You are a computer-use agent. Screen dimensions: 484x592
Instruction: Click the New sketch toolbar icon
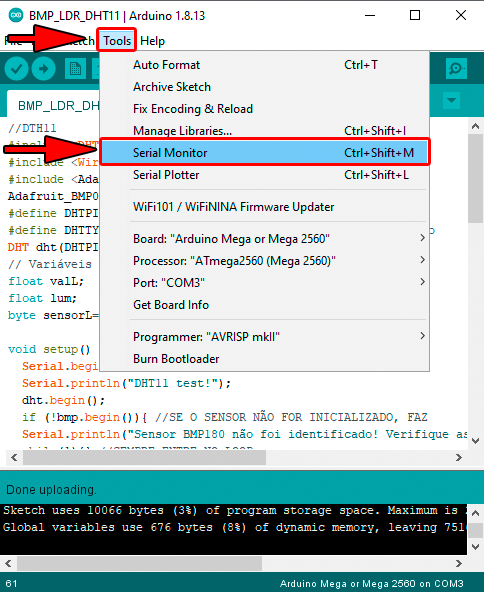point(75,69)
